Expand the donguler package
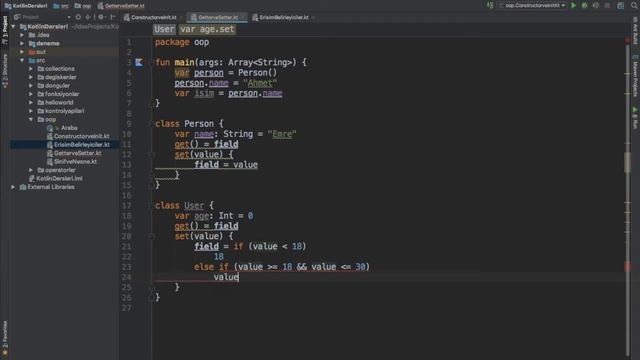Viewport: 640px width, 360px height. coord(31,86)
